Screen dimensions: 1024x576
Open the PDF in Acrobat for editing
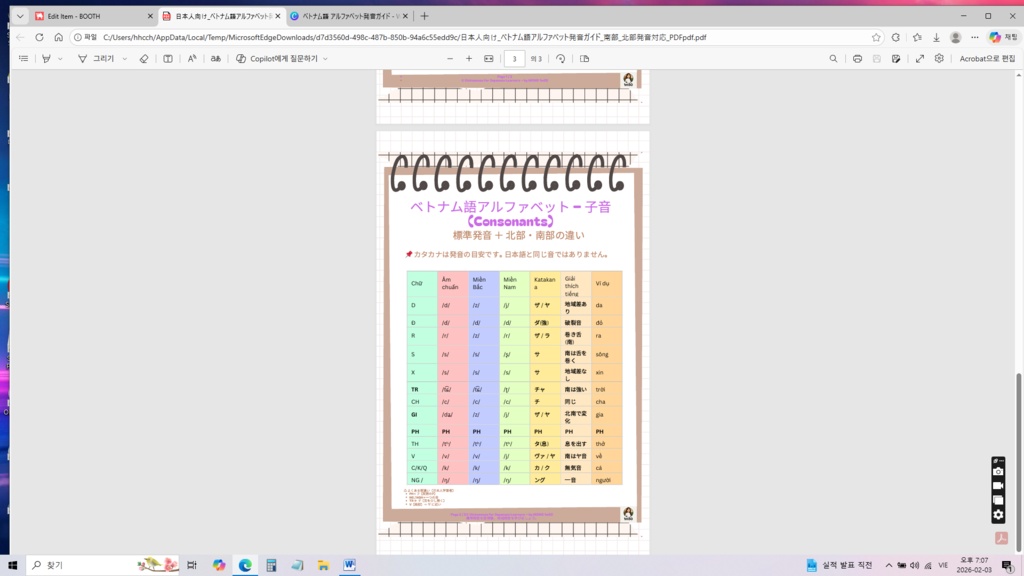tap(988, 58)
